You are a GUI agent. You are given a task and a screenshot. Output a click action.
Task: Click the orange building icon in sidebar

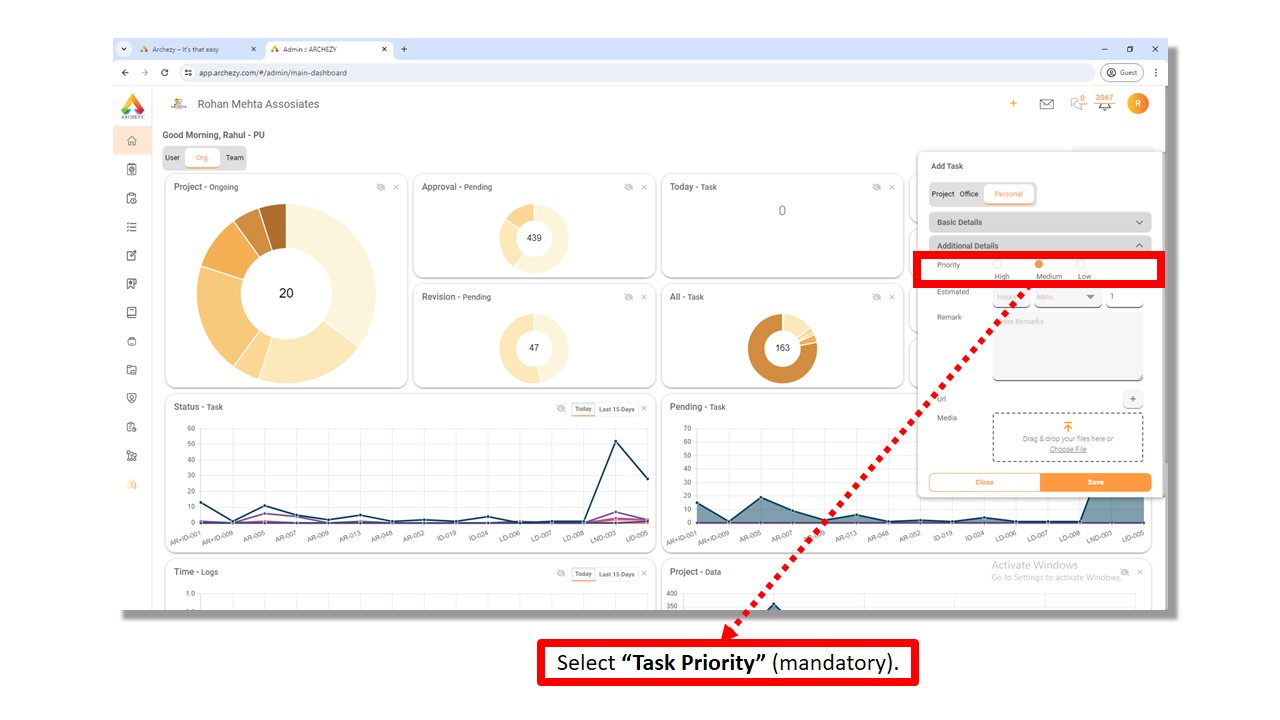(132, 484)
